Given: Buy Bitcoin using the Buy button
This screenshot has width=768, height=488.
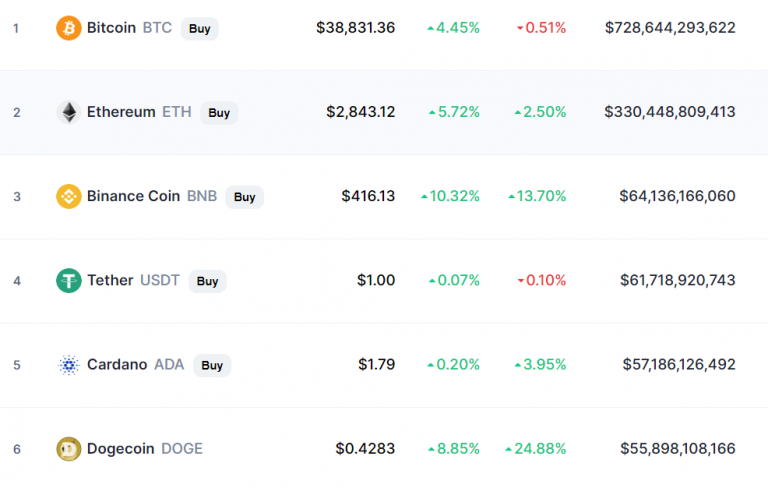Looking at the screenshot, I should (x=200, y=29).
